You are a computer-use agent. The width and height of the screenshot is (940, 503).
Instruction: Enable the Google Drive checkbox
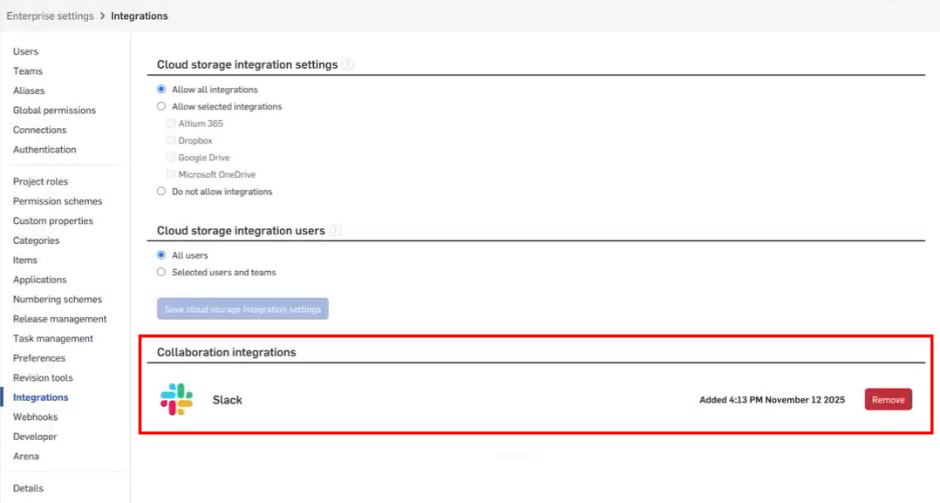tap(171, 157)
